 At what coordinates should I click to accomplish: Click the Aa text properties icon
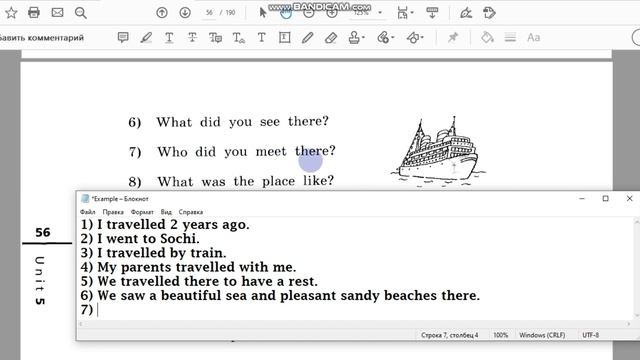click(x=533, y=38)
